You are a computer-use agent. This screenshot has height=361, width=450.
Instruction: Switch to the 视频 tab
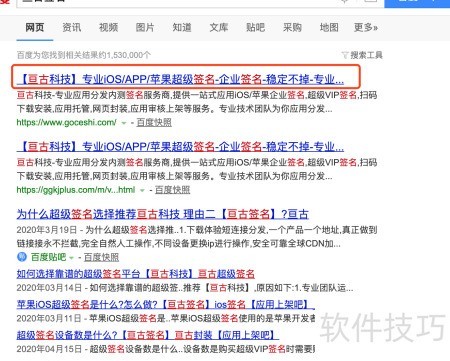tap(108, 27)
